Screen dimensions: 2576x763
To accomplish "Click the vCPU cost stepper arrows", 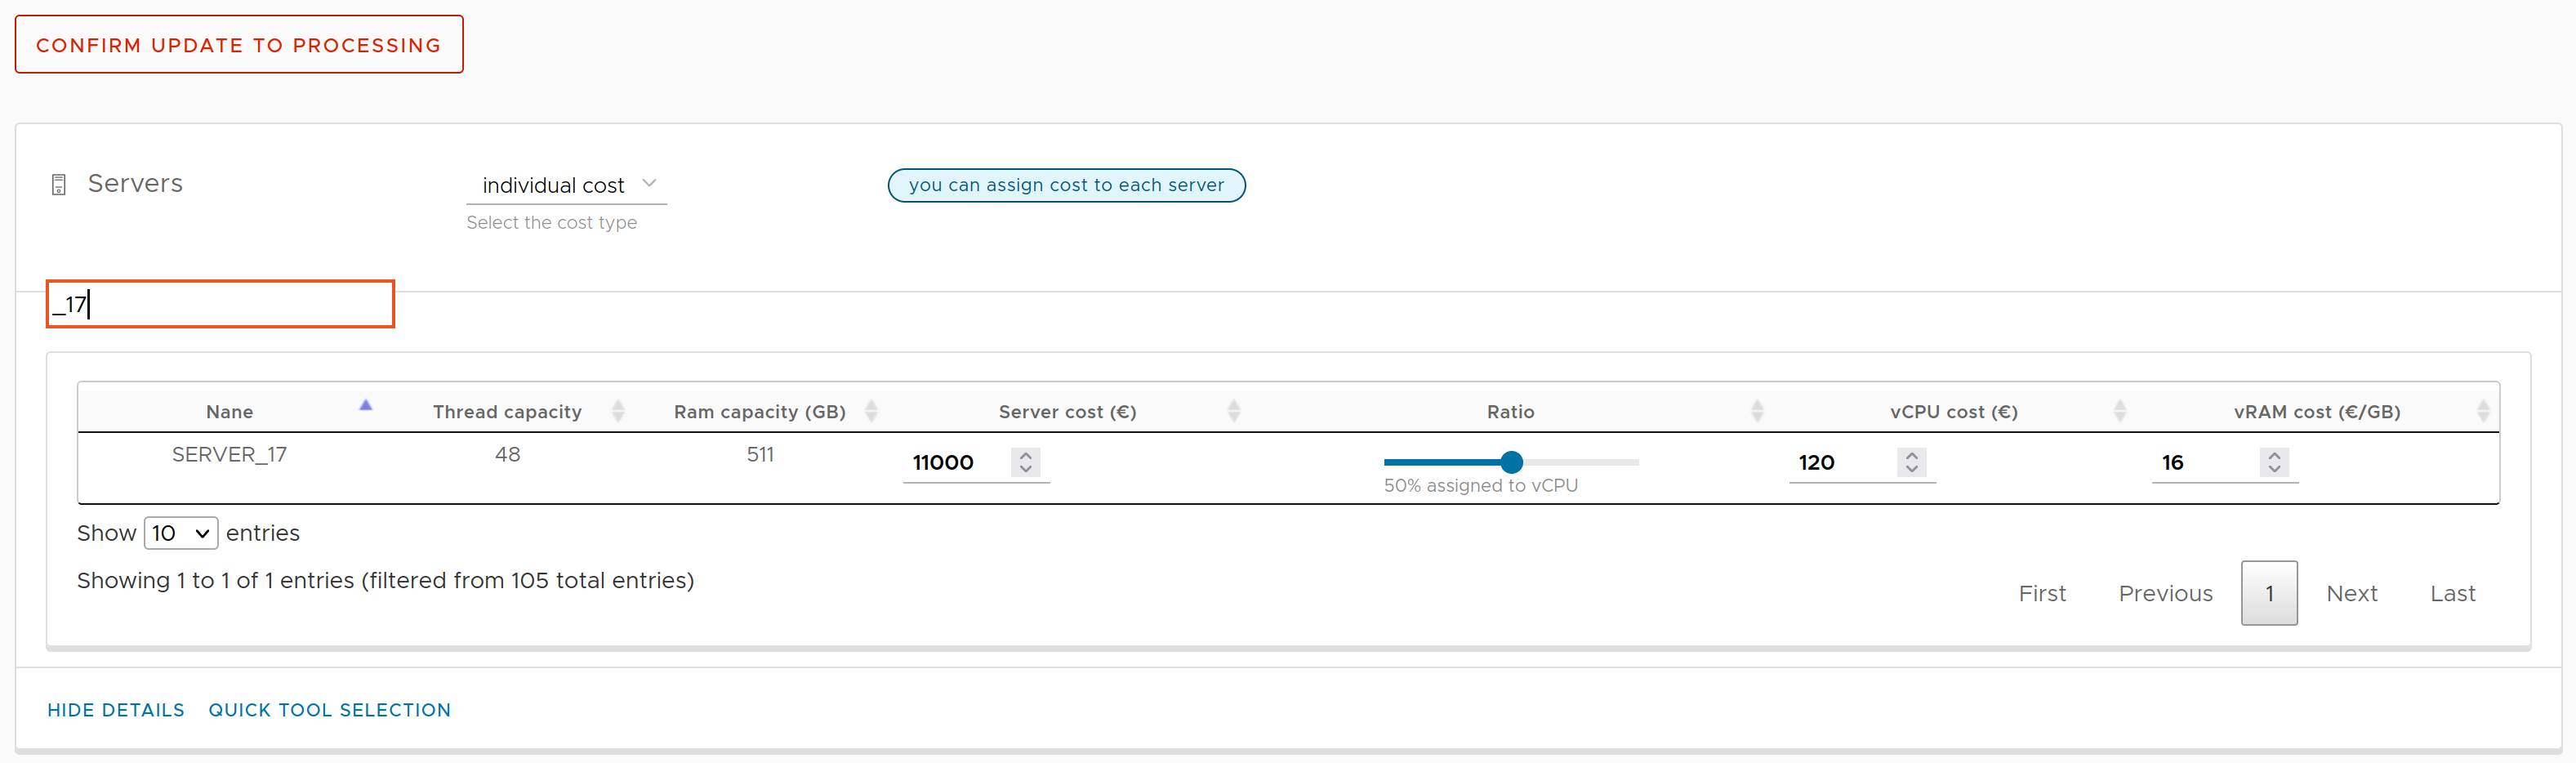I will [x=1911, y=462].
